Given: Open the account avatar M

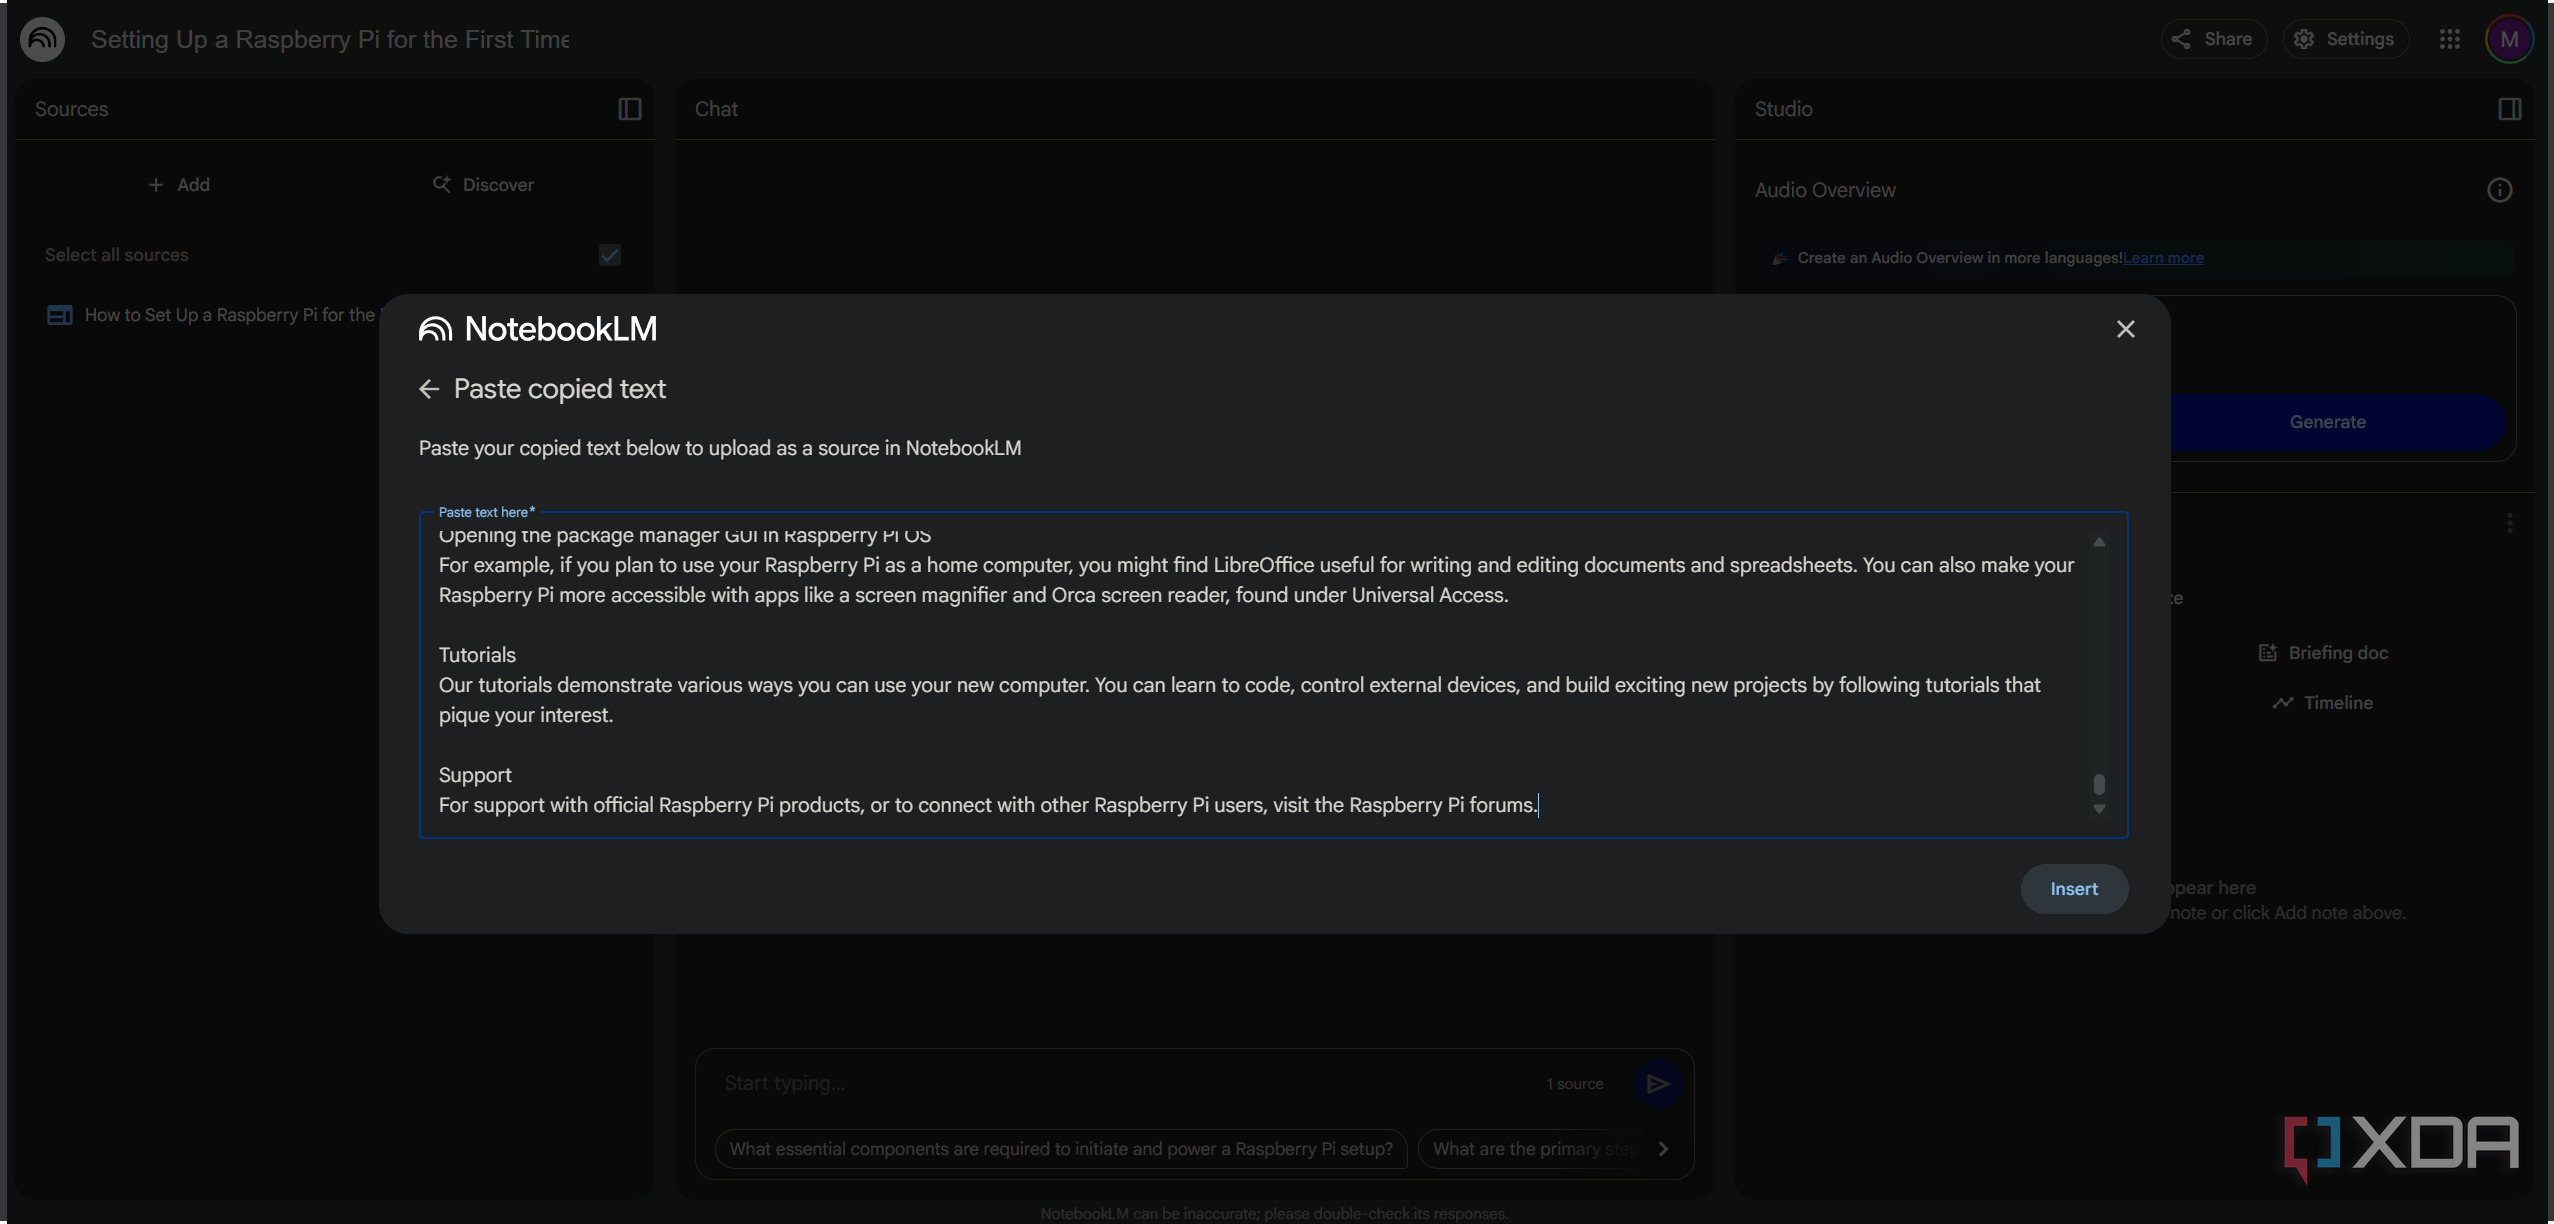Looking at the screenshot, I should tap(2508, 39).
